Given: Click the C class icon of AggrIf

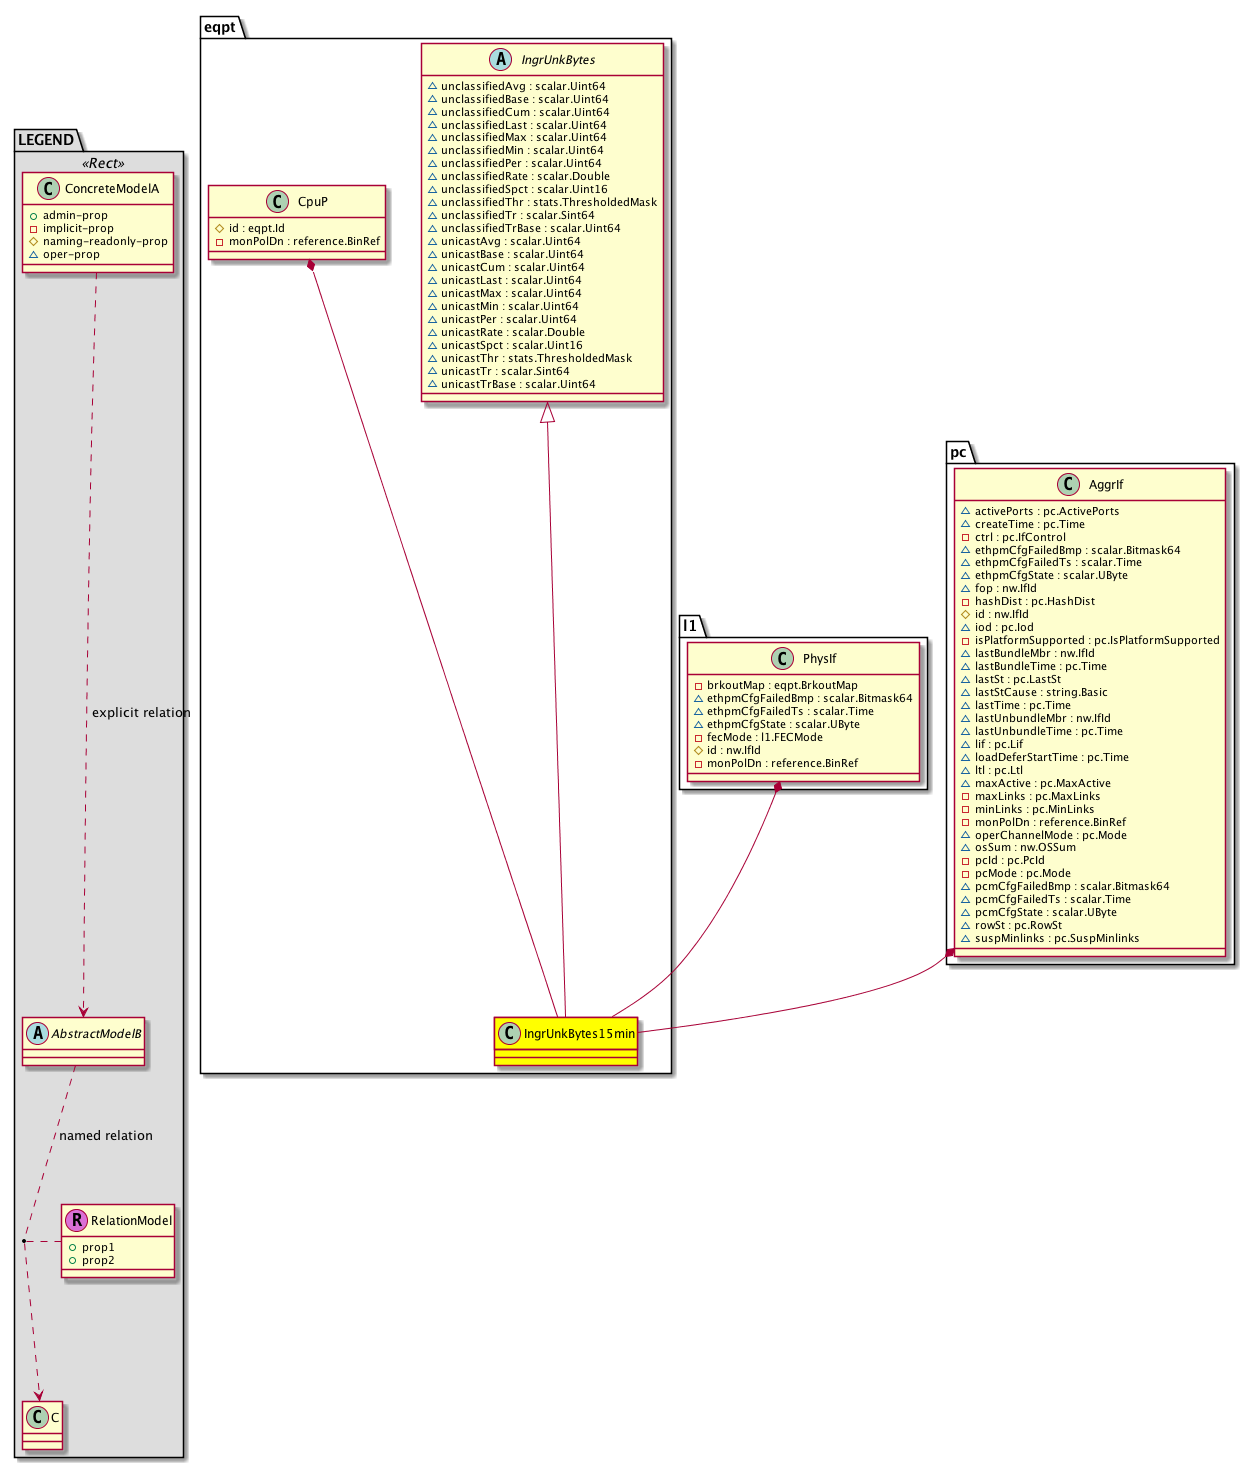Looking at the screenshot, I should (1069, 485).
